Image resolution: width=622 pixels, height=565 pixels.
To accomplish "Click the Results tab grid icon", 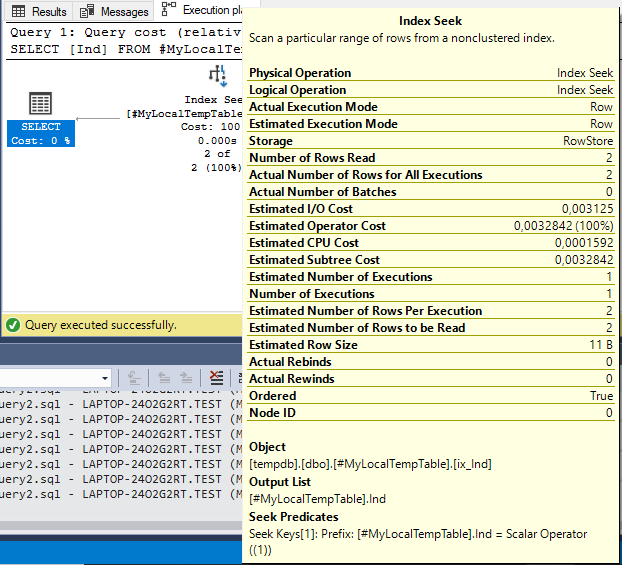I will point(18,12).
